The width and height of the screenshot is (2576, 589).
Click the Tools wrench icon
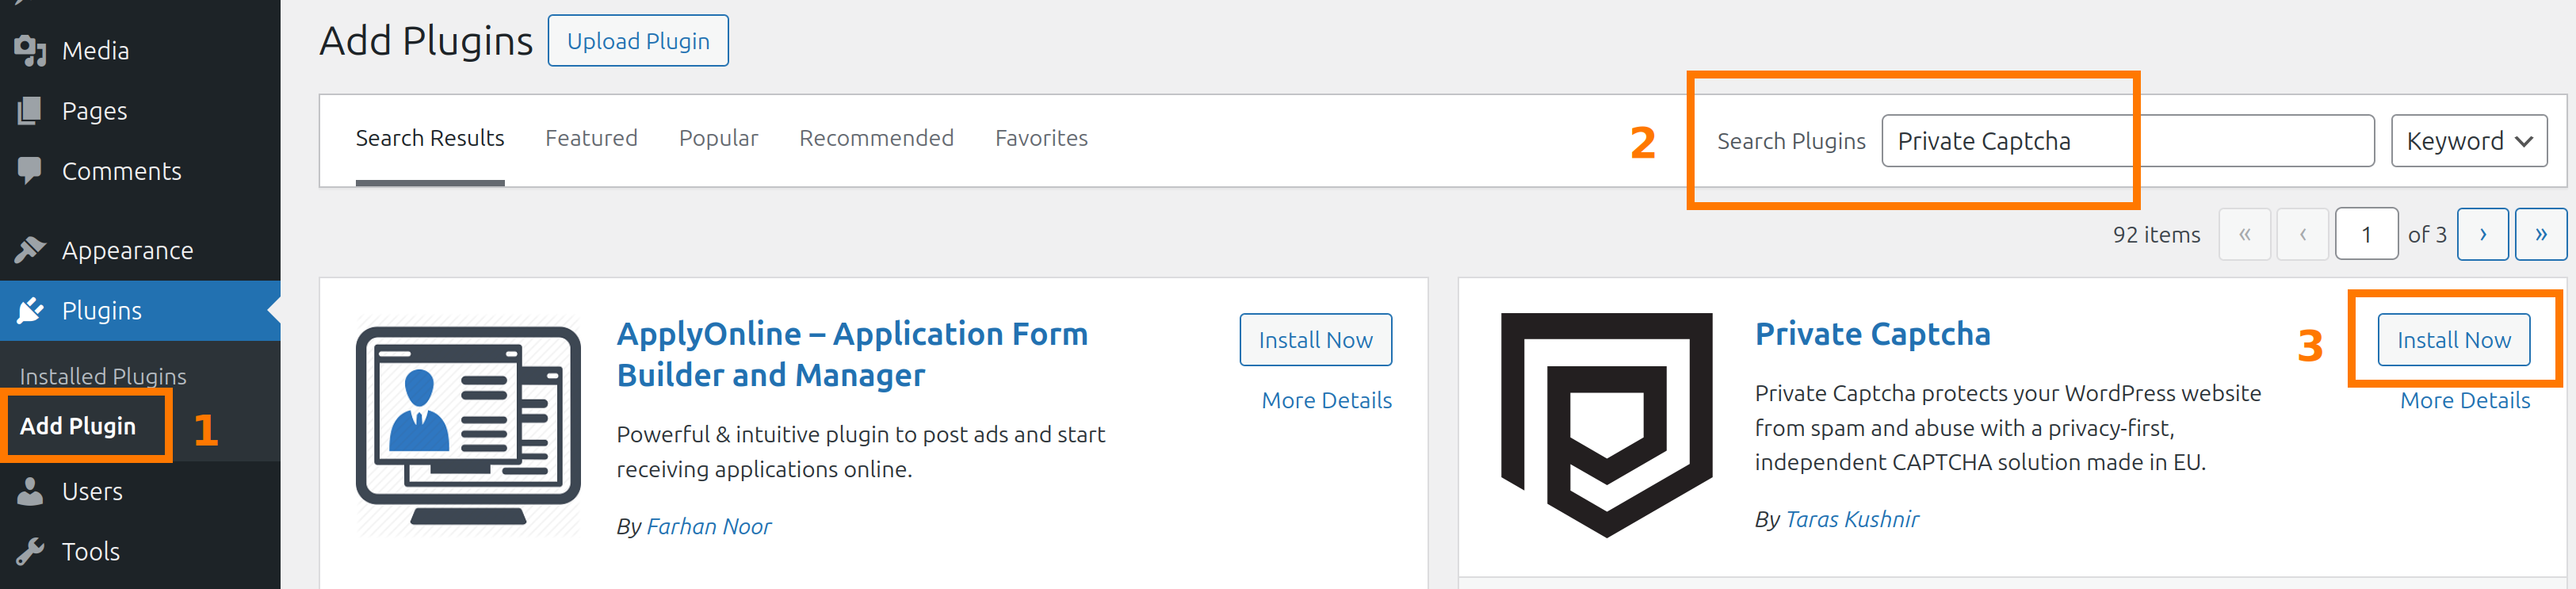click(29, 550)
